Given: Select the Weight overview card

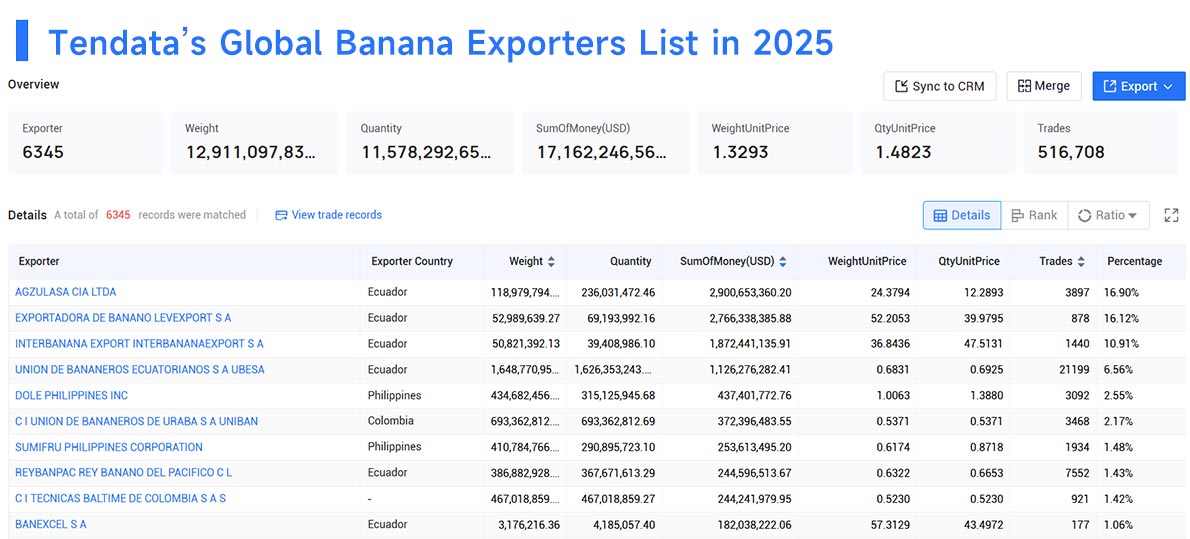Looking at the screenshot, I should tap(254, 142).
